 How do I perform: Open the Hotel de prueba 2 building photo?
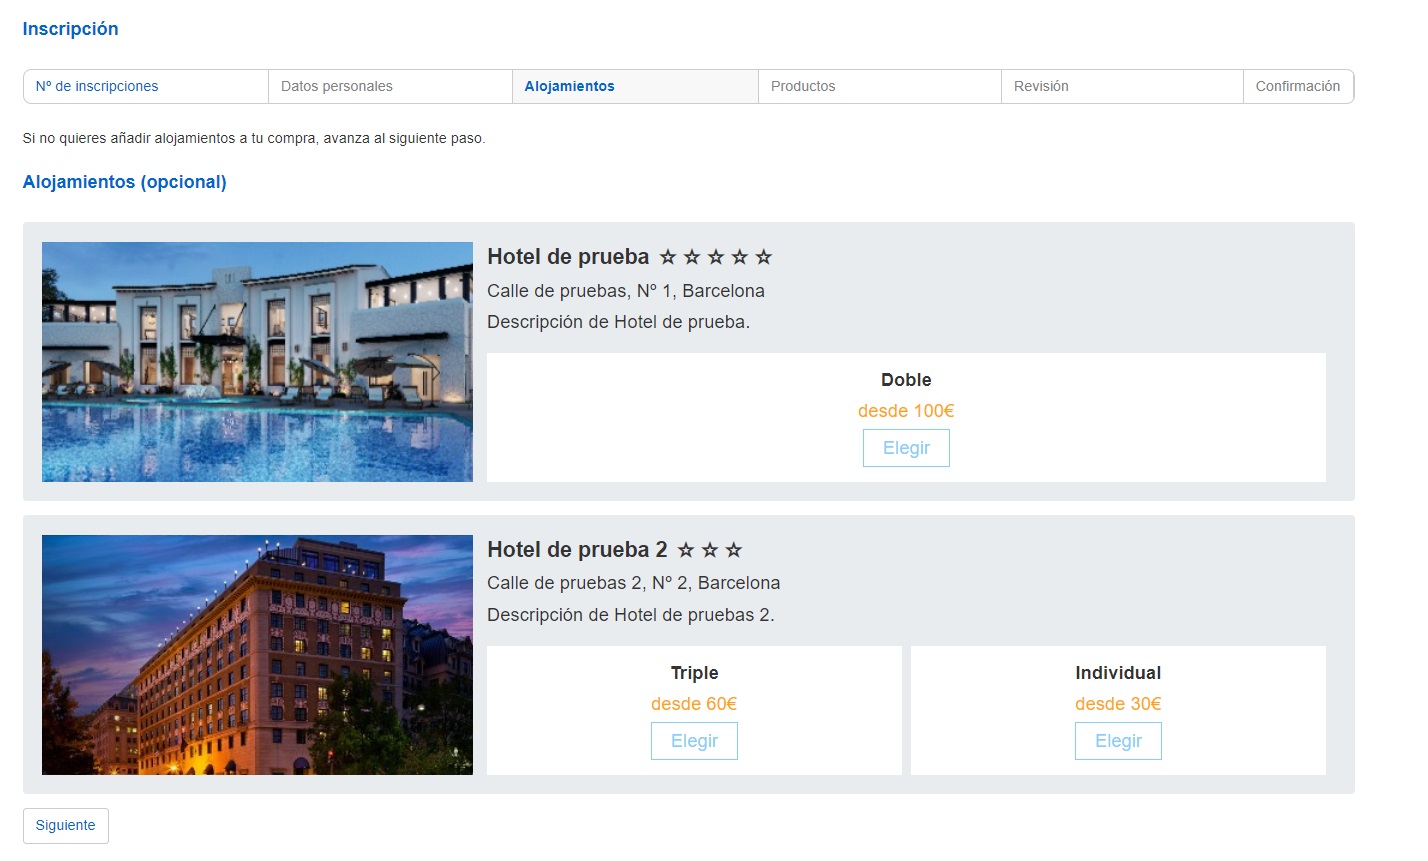click(x=257, y=655)
